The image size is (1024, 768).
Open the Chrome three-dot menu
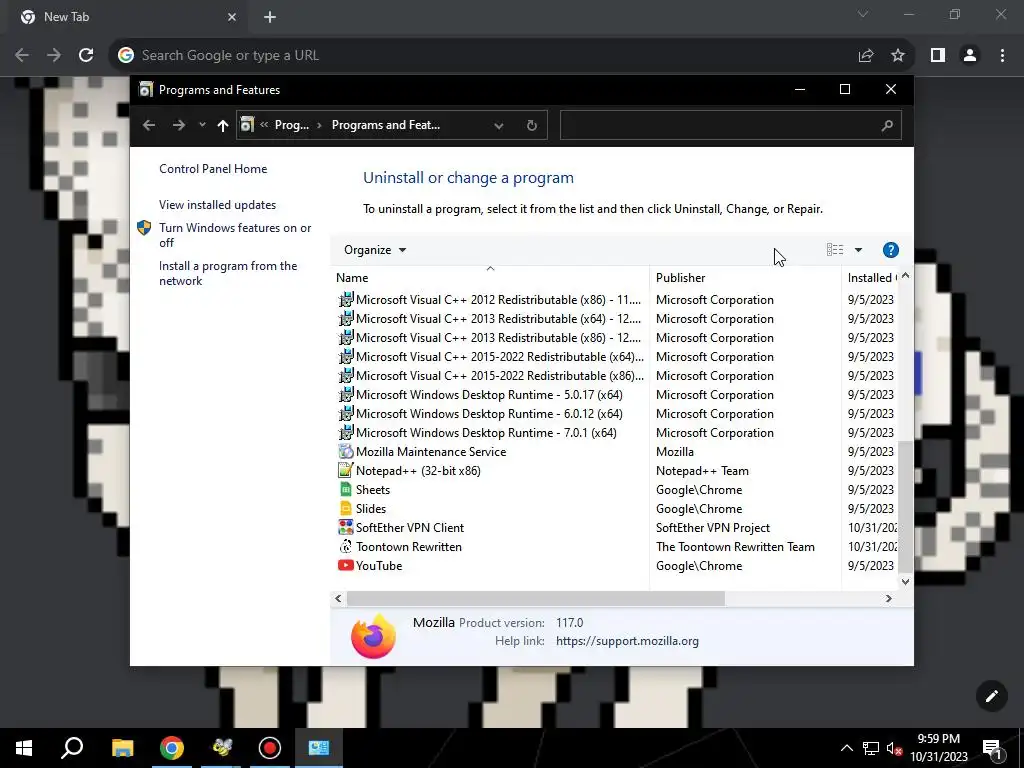tap(1002, 56)
